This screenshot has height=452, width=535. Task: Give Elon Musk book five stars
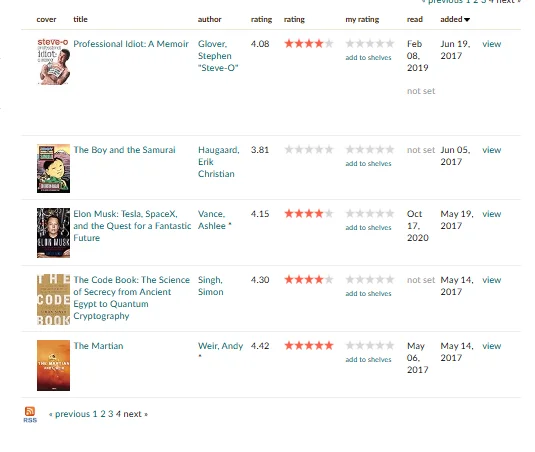point(390,214)
